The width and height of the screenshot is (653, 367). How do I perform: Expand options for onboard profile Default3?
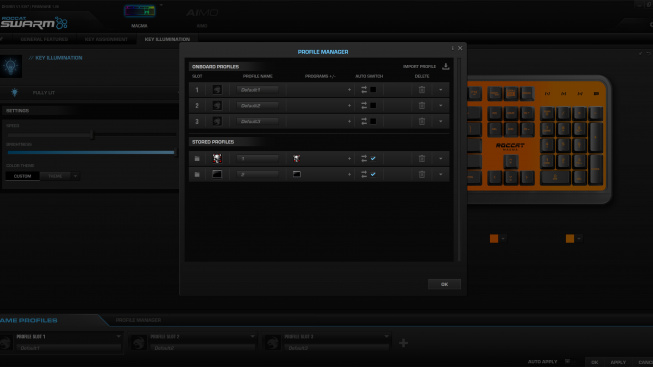(441, 121)
